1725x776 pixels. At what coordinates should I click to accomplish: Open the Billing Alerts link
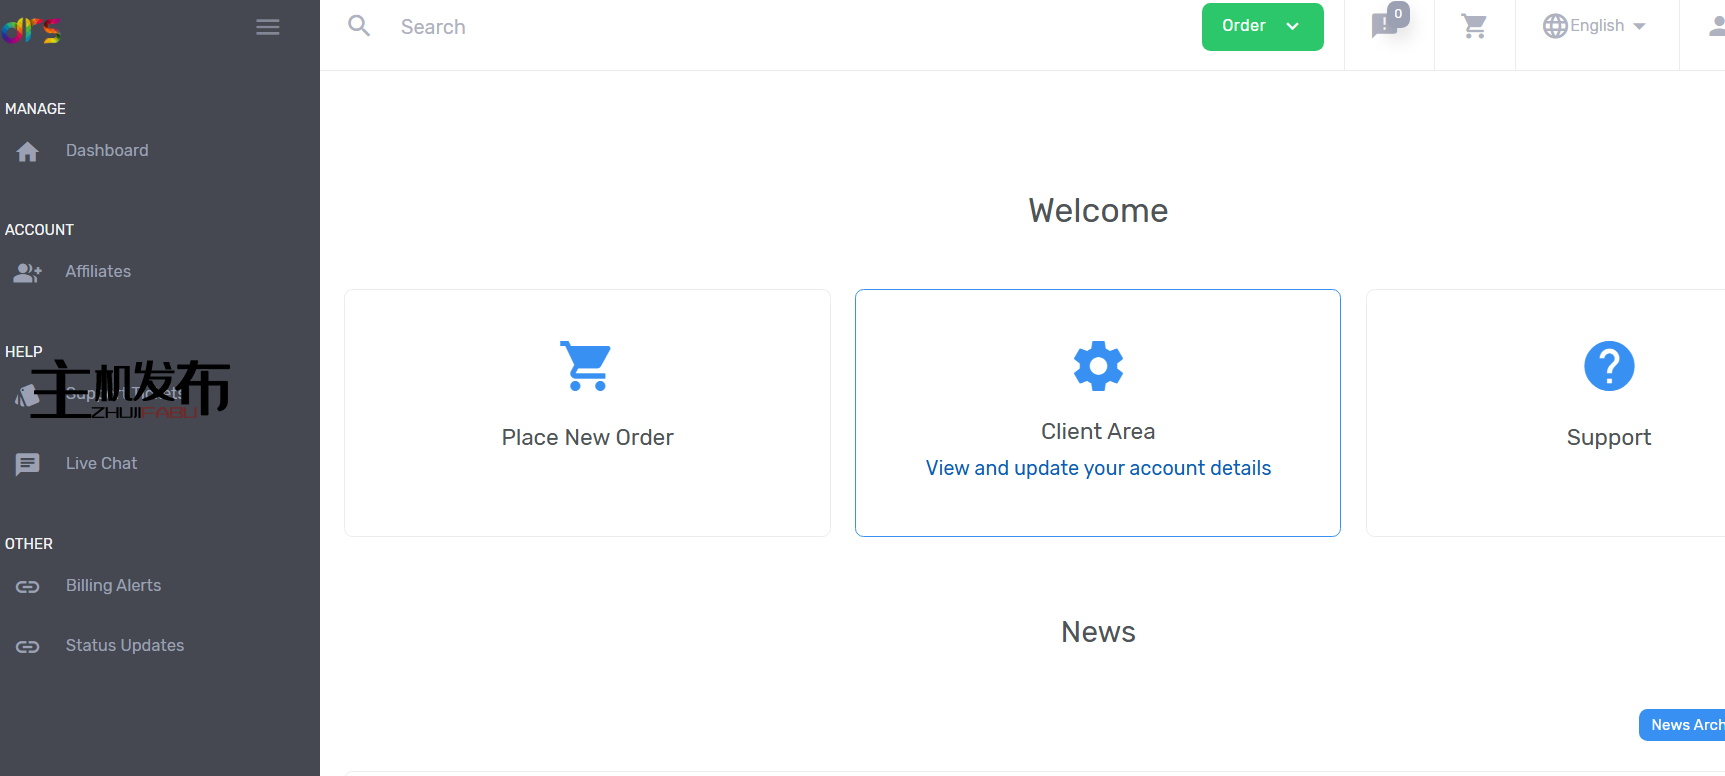click(x=113, y=586)
